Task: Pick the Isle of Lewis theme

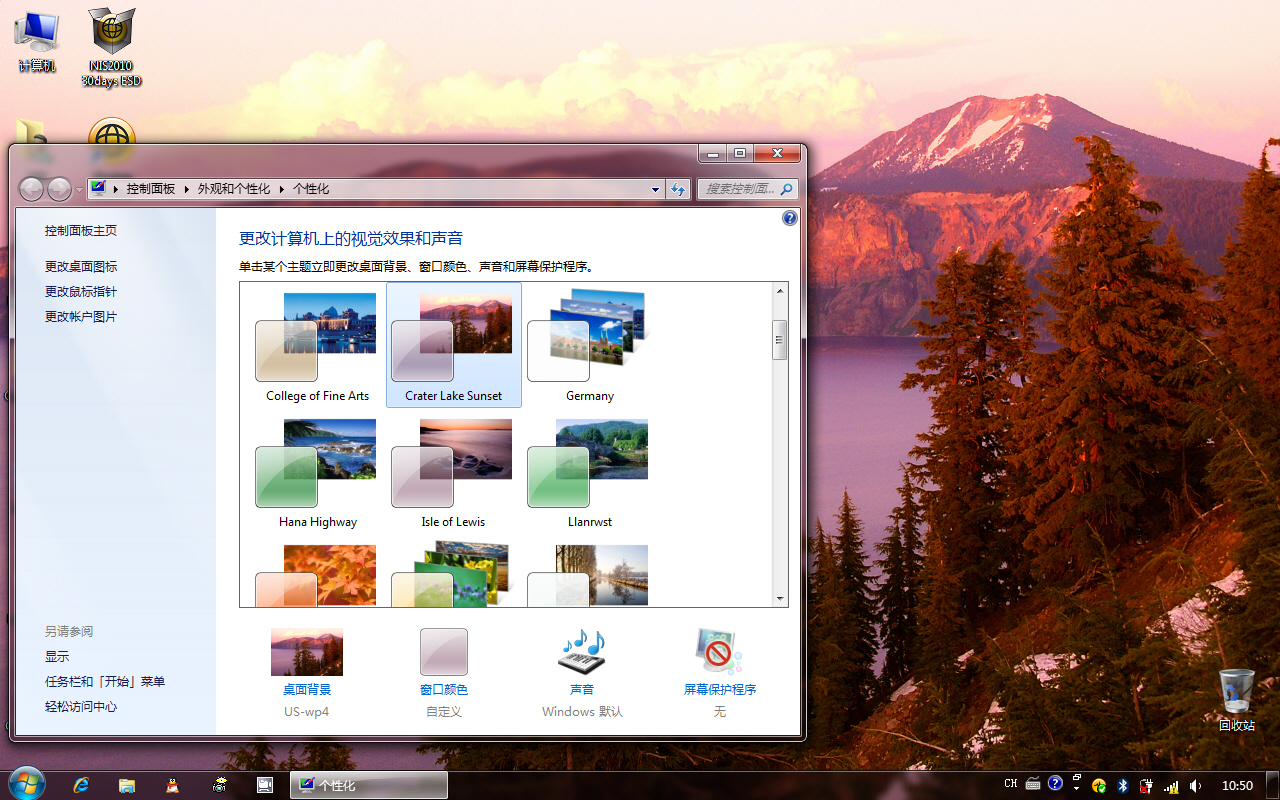Action: [x=454, y=472]
